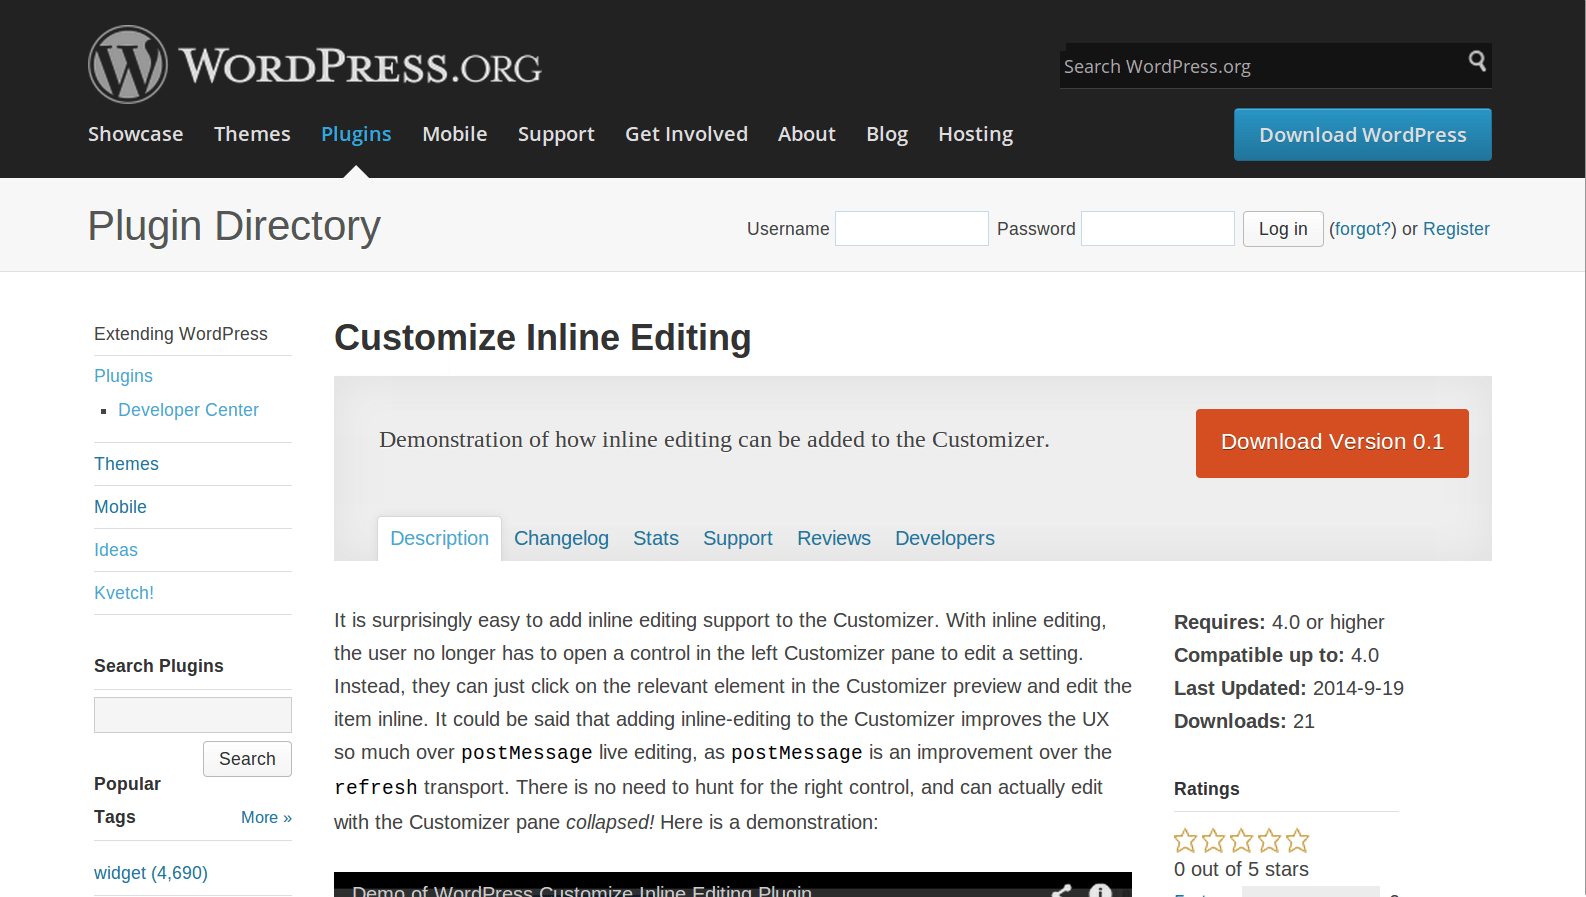The image size is (1586, 897).
Task: Click the search magnifier icon
Action: (1476, 61)
